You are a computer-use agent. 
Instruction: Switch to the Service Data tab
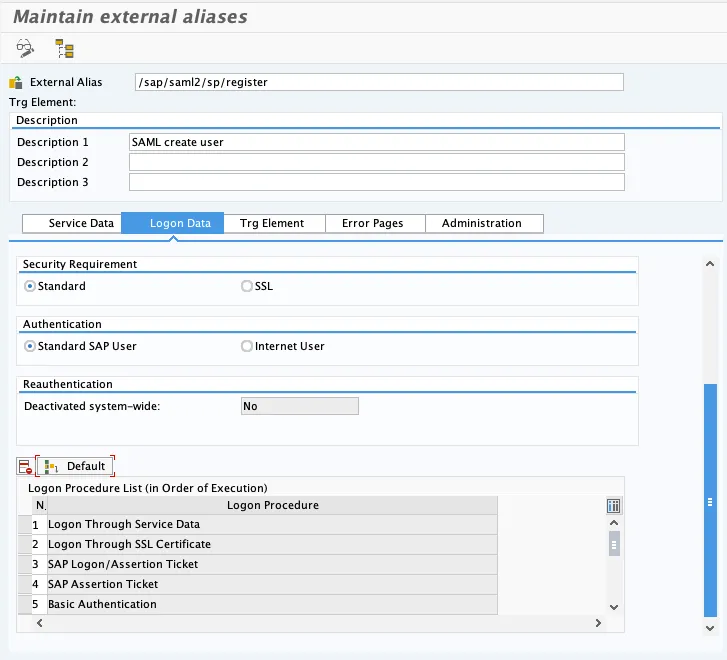click(81, 223)
